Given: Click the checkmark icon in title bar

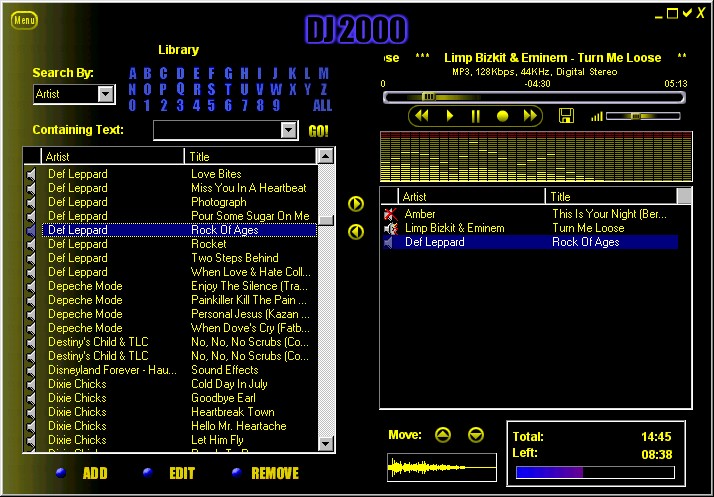Looking at the screenshot, I should pyautogui.click(x=687, y=13).
